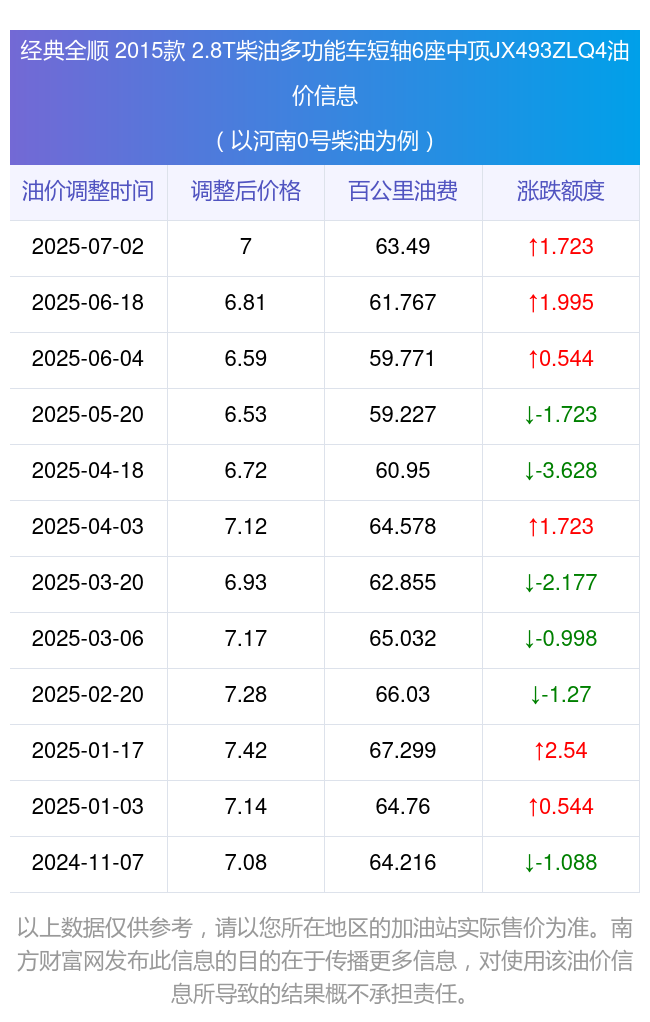The image size is (650, 1022).
Task: Select the 2024-11-07 date cell
Action: point(88,862)
